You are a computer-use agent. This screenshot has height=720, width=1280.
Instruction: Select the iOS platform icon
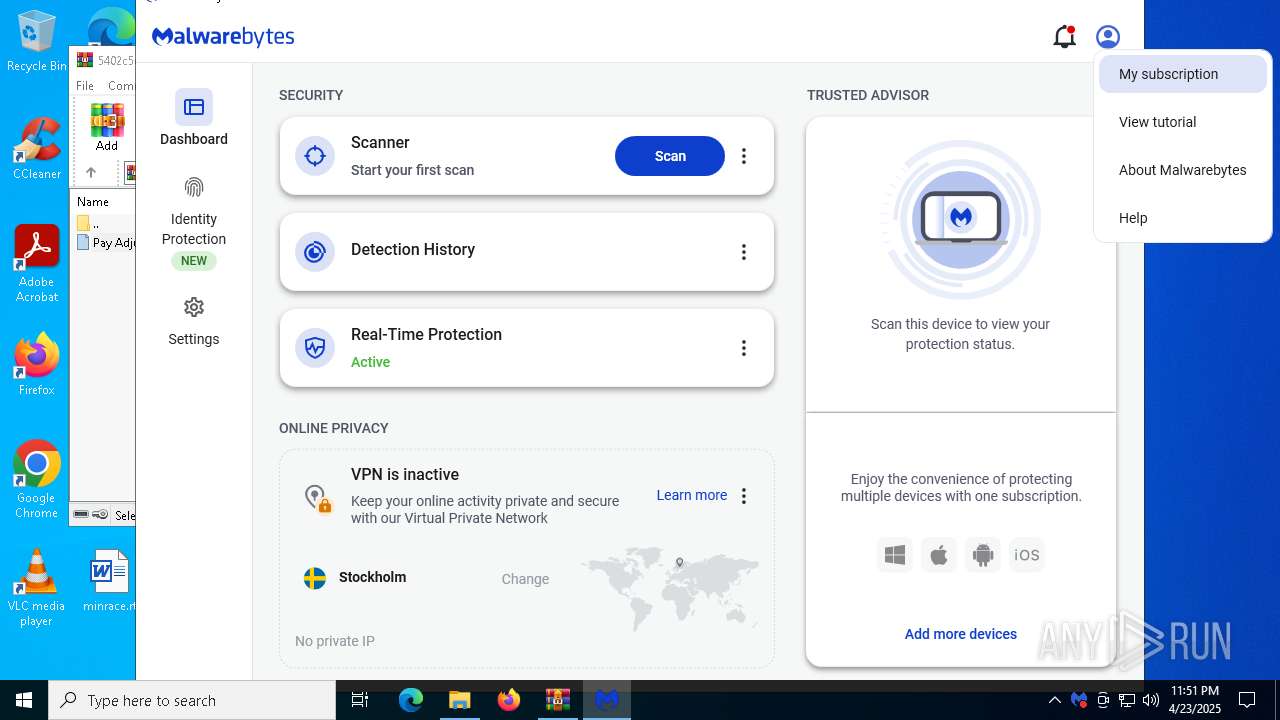click(x=1027, y=555)
